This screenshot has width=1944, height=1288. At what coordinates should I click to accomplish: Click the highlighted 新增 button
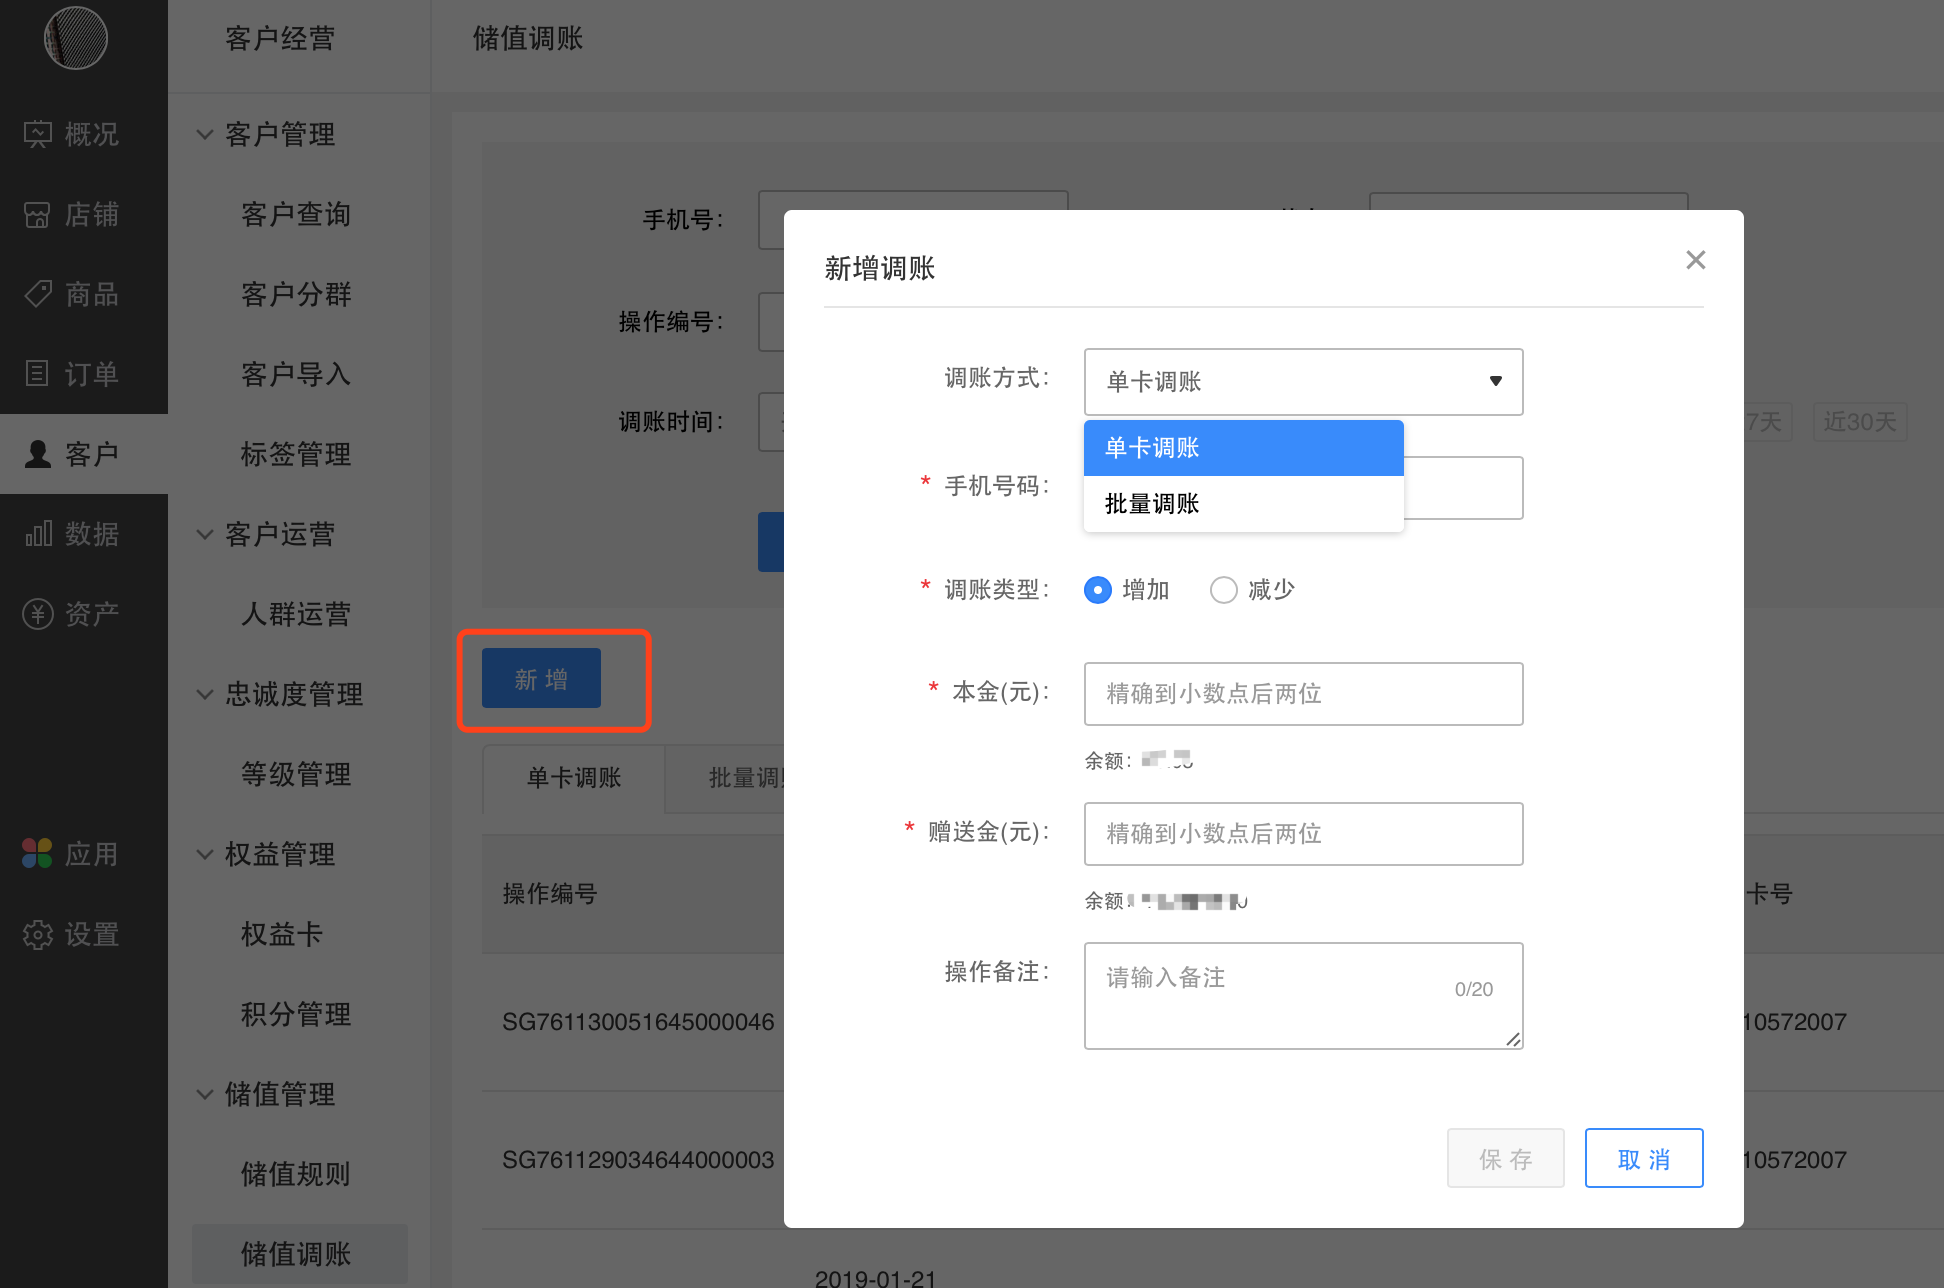click(540, 678)
